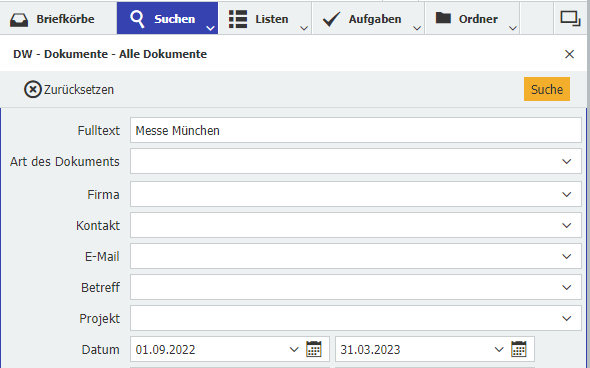The image size is (590, 368).
Task: Expand the start date 01.09.2022 dropdown
Action: (294, 349)
